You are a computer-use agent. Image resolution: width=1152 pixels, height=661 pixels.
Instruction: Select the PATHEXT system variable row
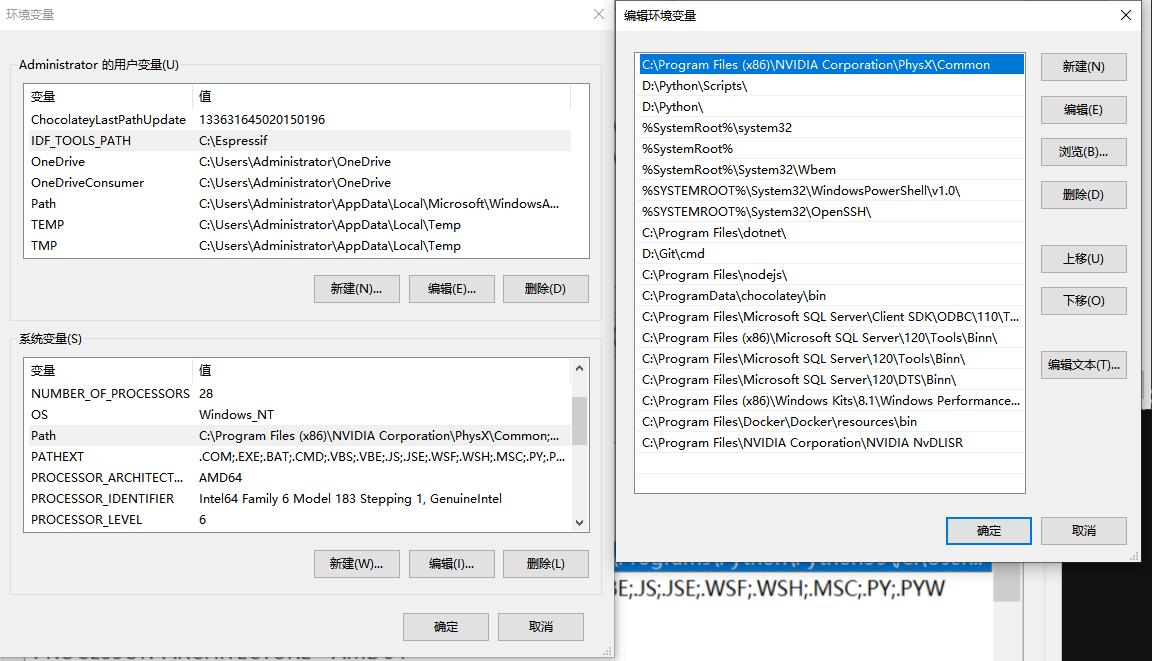[298, 457]
